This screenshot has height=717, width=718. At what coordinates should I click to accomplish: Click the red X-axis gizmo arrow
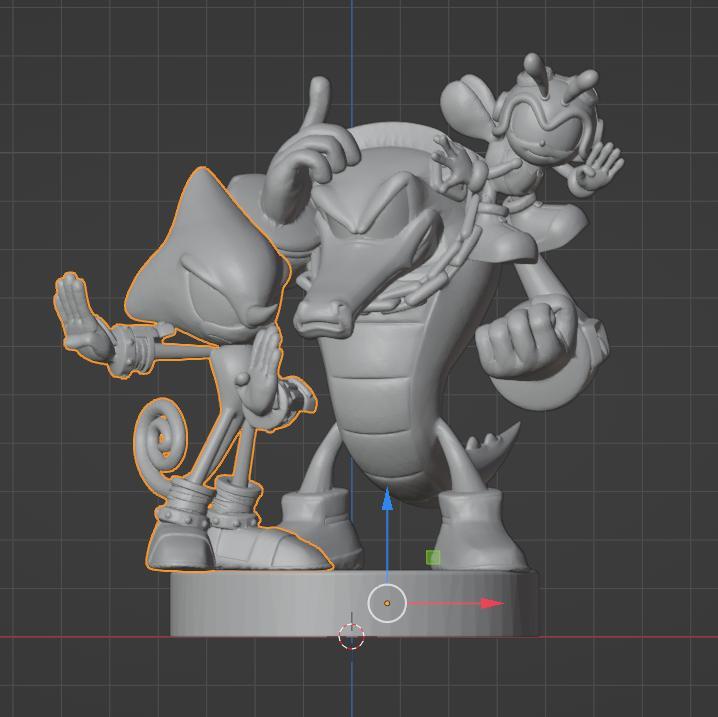(492, 603)
